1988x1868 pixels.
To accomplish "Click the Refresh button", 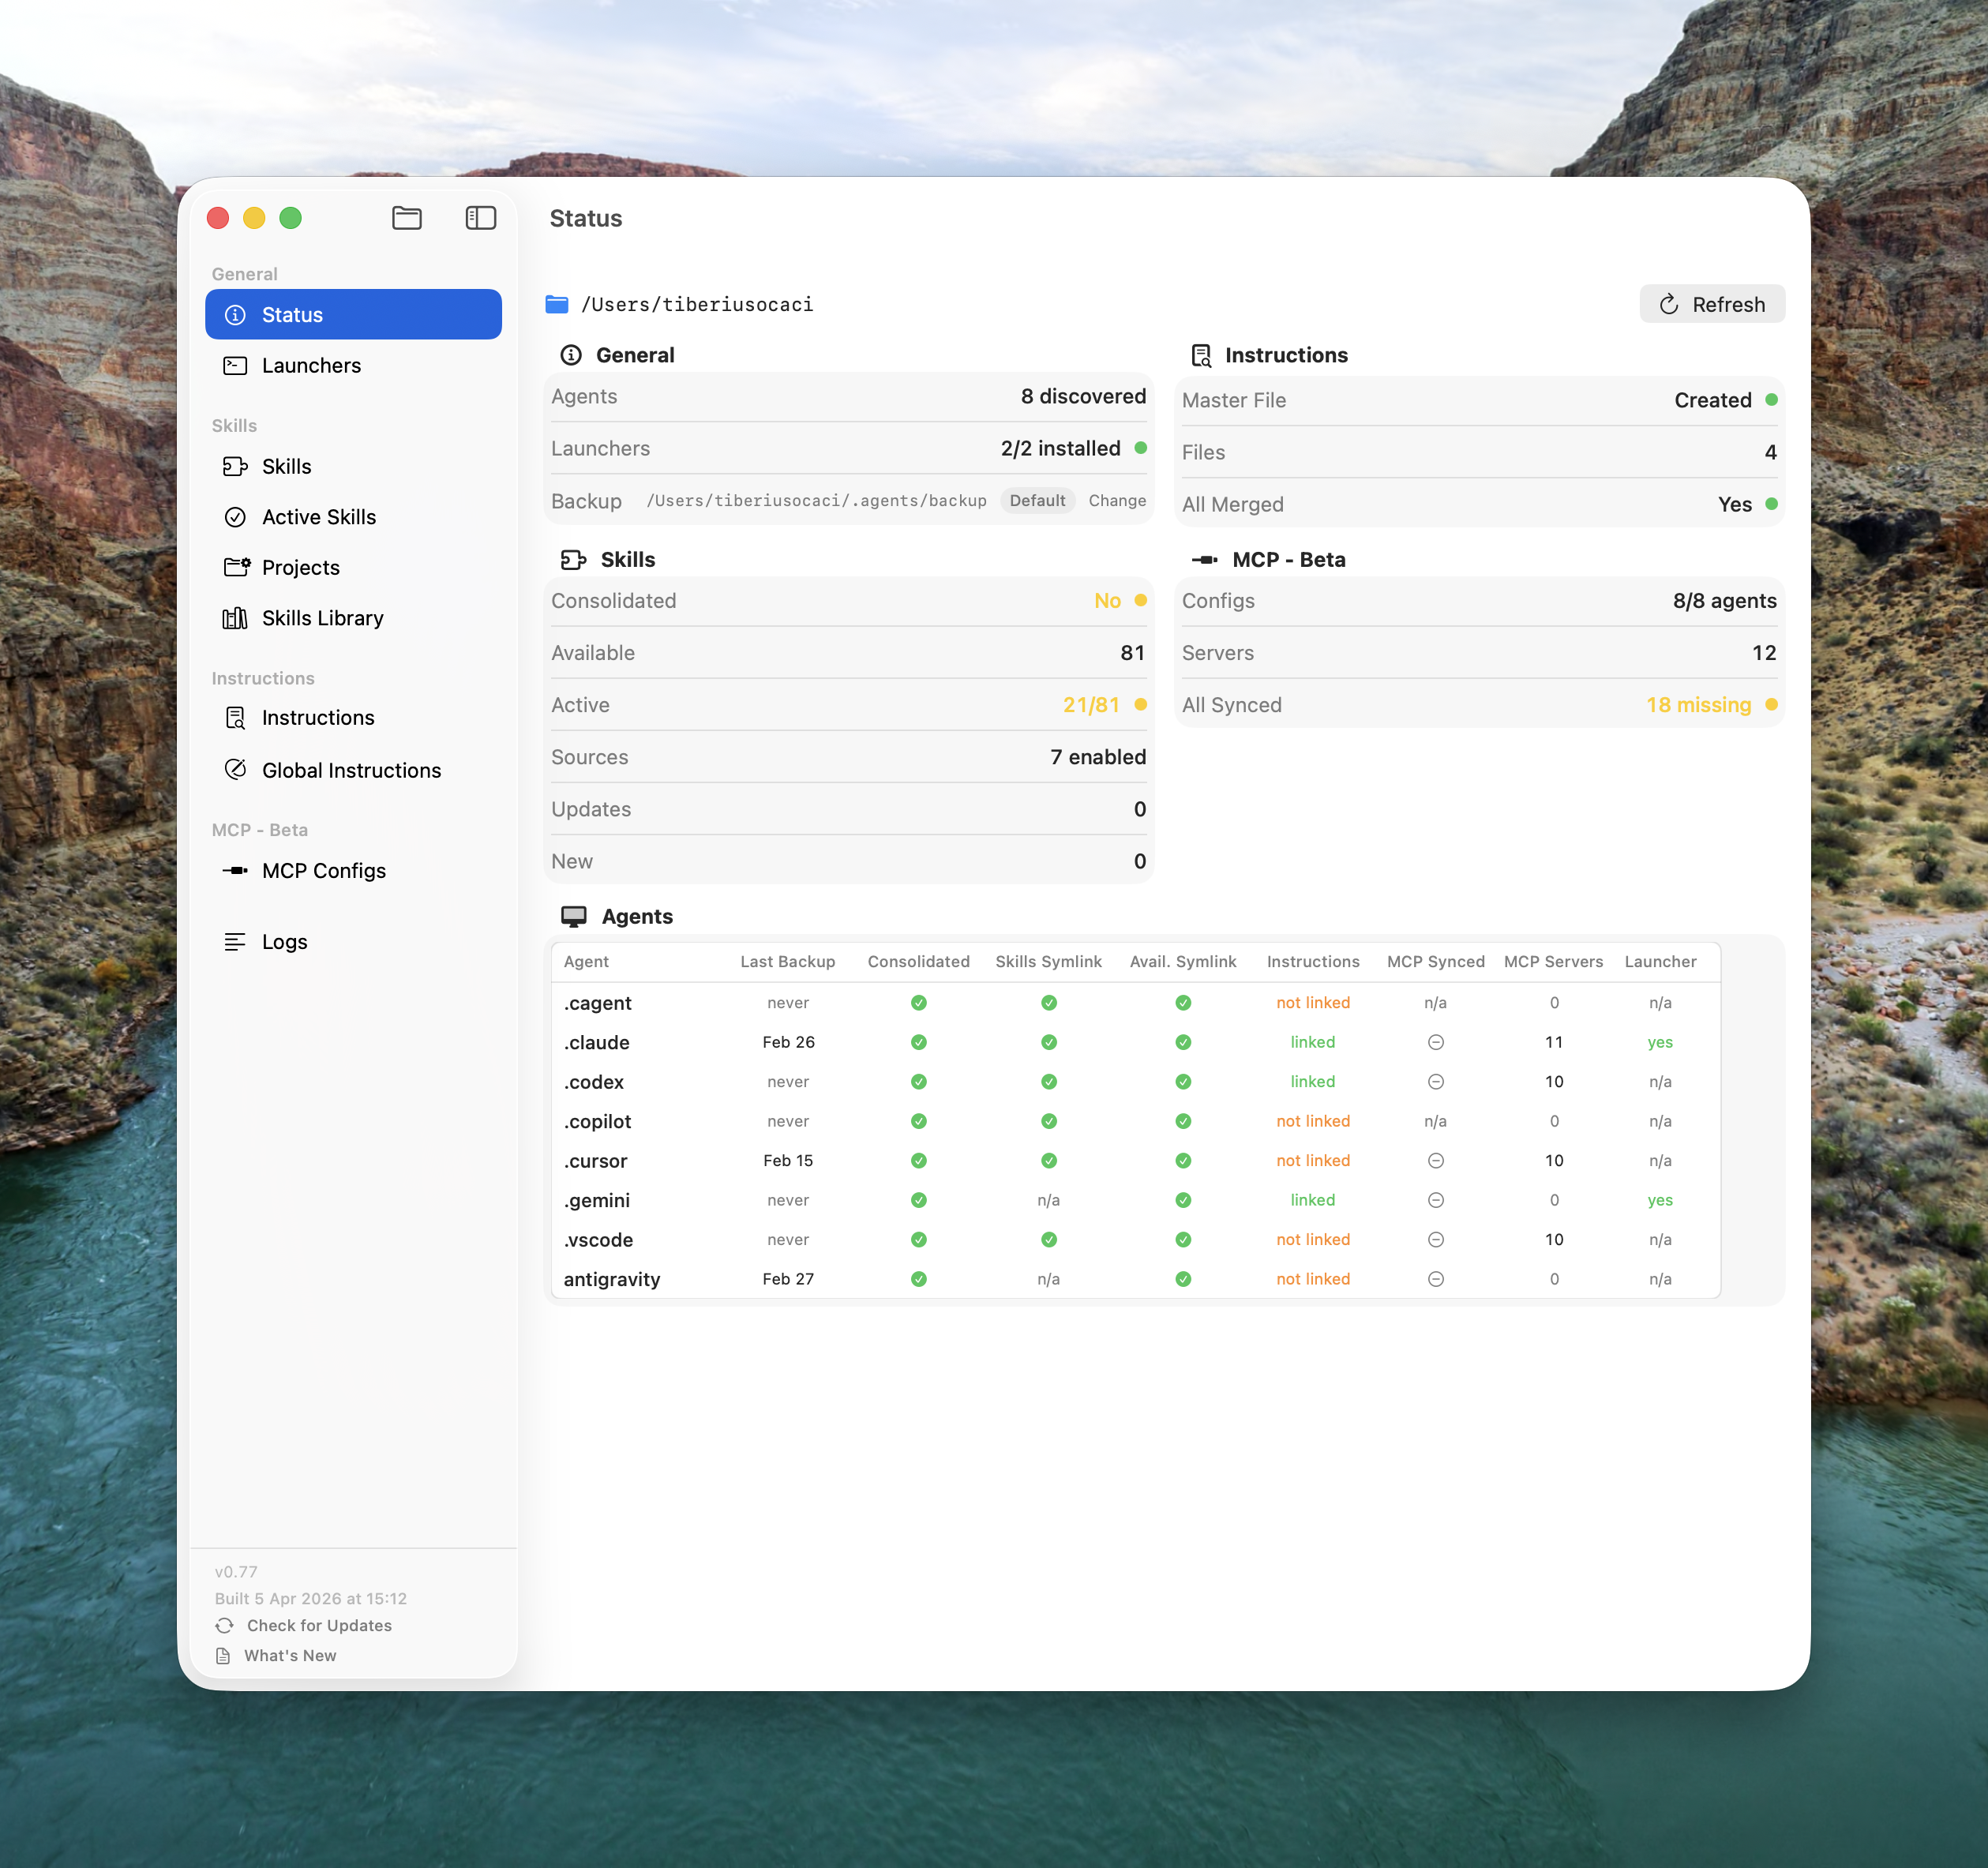I will point(1712,304).
